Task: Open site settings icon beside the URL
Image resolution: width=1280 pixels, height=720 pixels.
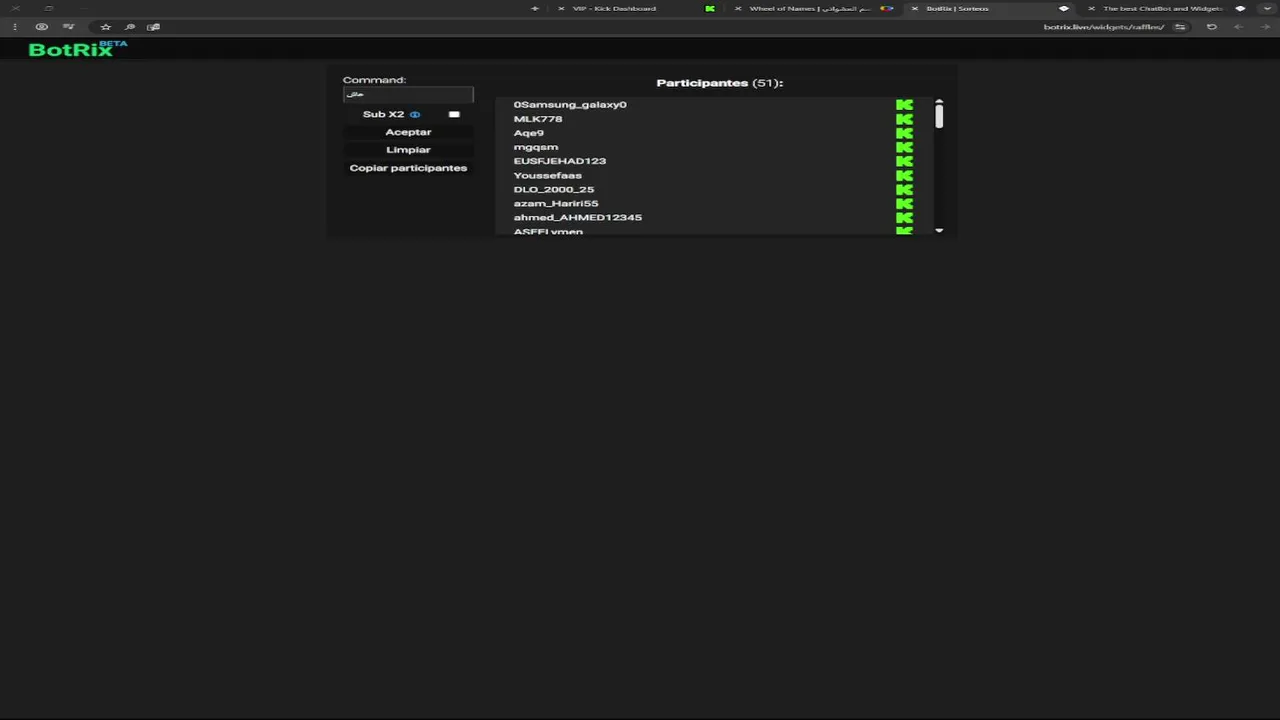Action: [x=1180, y=27]
